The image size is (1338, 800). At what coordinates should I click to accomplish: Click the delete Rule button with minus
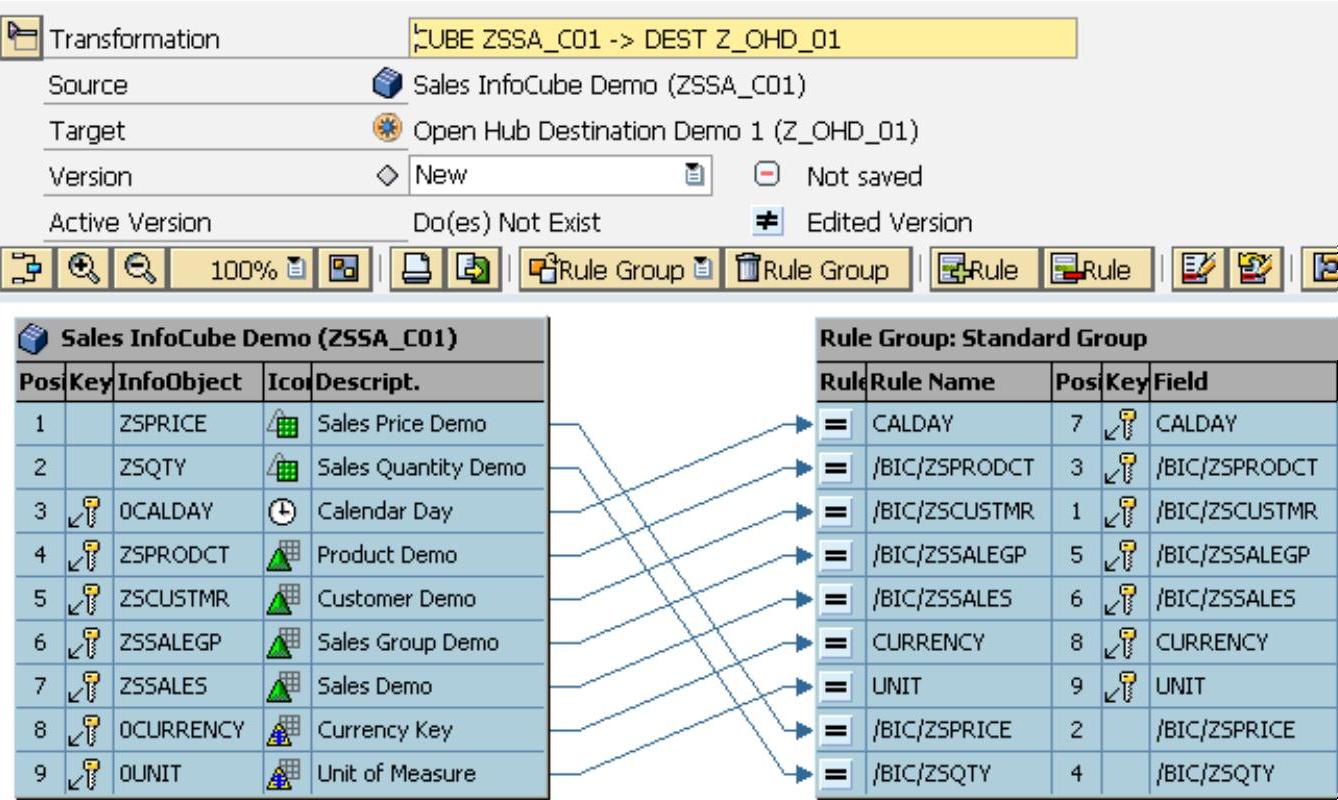click(1098, 270)
